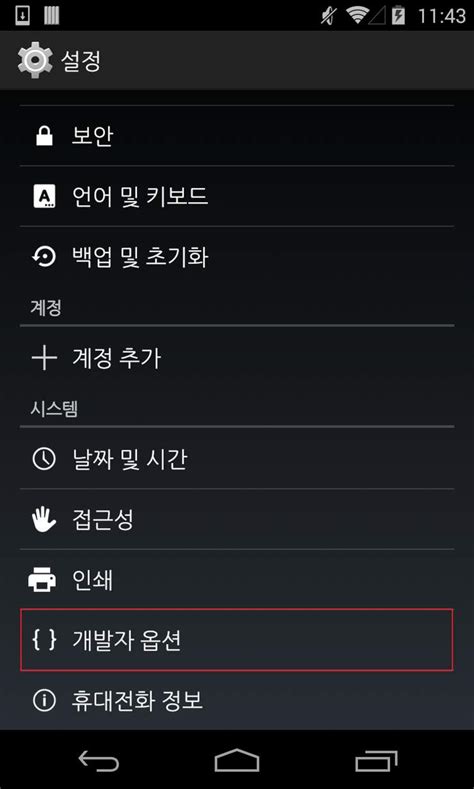Tap the hand icon for 접근성

44,519
